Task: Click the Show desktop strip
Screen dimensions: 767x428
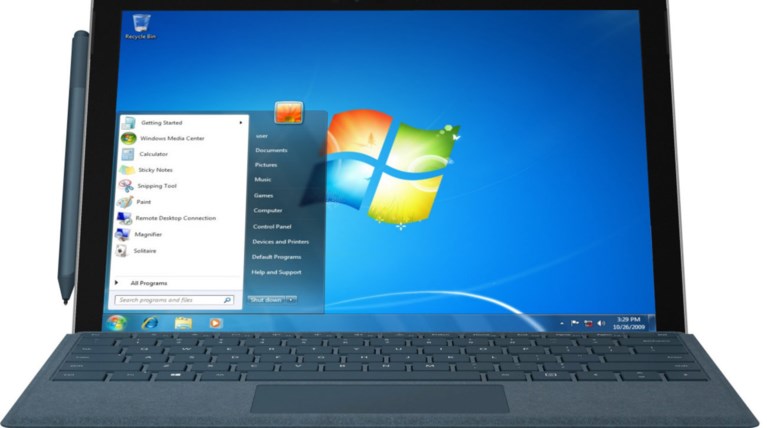Action: 652,323
